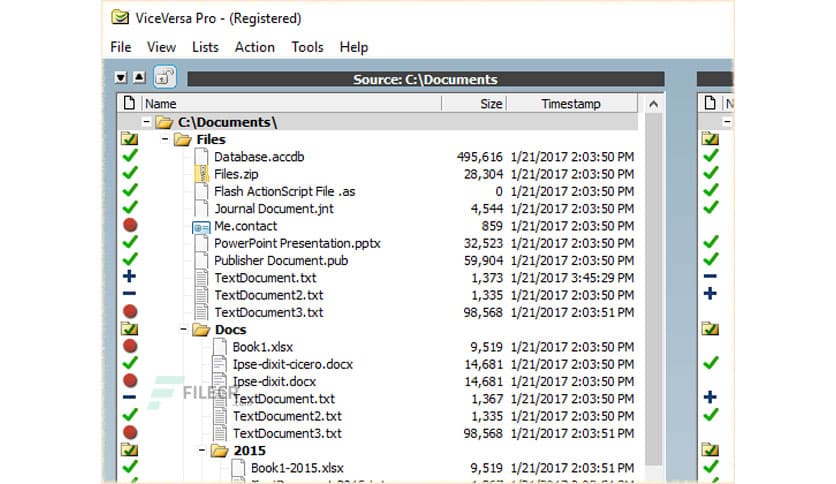The width and height of the screenshot is (836, 484).
Task: Open the Action menu
Action: coord(254,47)
